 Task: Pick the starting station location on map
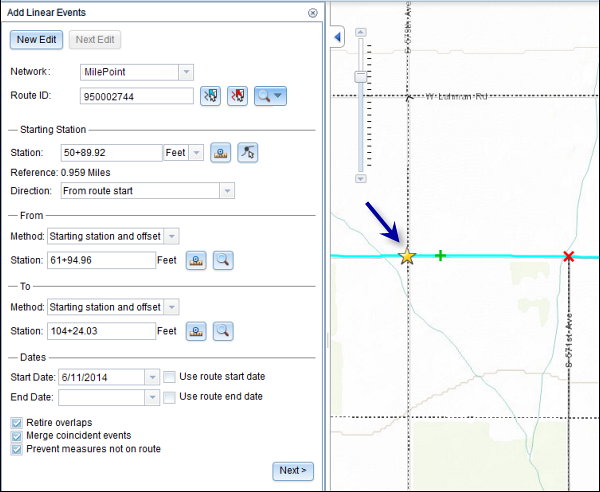tap(222, 153)
